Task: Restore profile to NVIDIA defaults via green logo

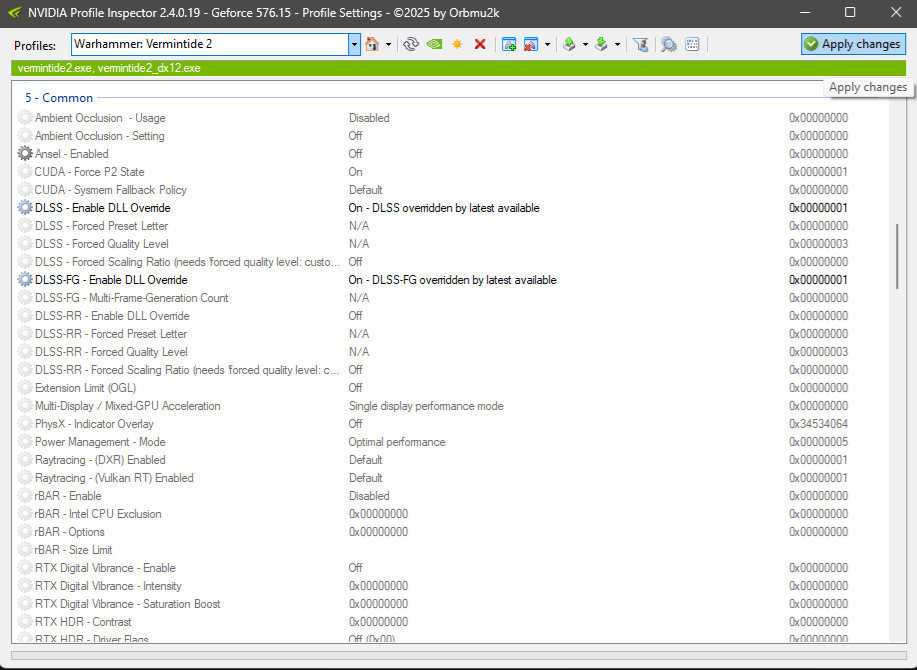Action: click(434, 44)
